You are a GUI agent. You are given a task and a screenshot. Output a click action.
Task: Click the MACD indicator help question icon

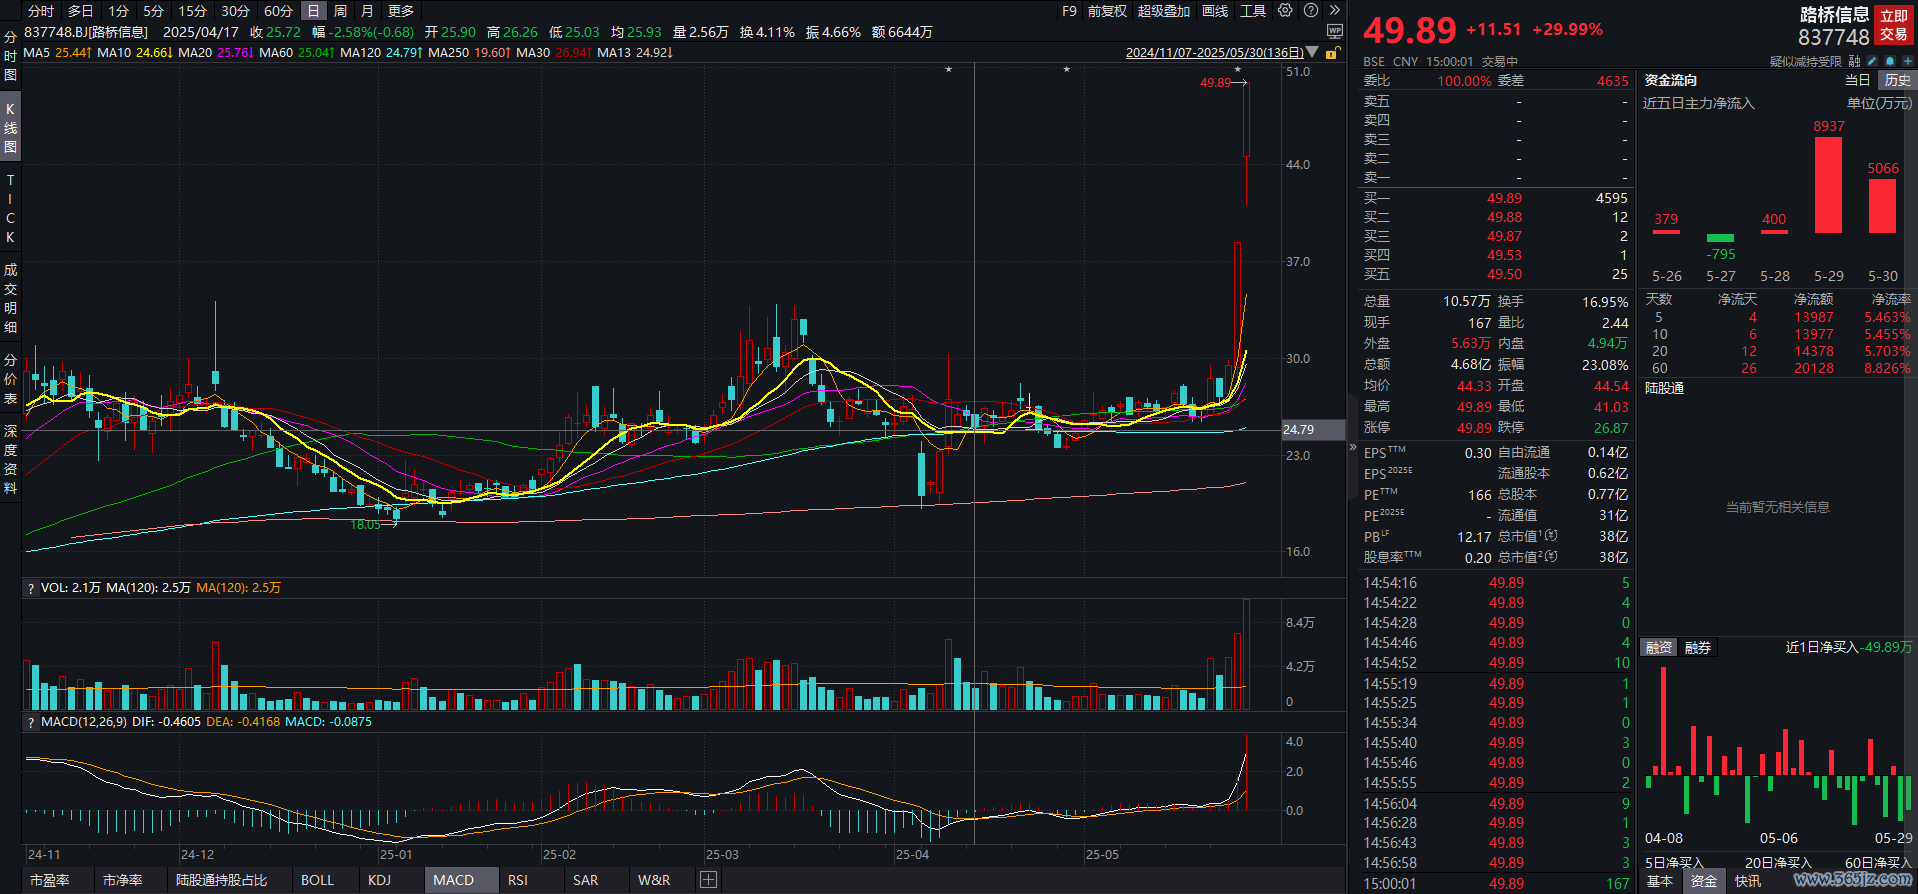pyautogui.click(x=31, y=722)
